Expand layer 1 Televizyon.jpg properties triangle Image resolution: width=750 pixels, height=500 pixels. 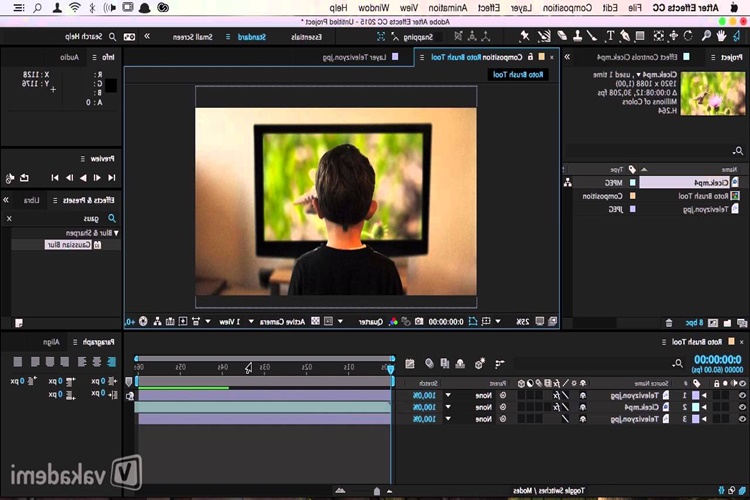(704, 395)
